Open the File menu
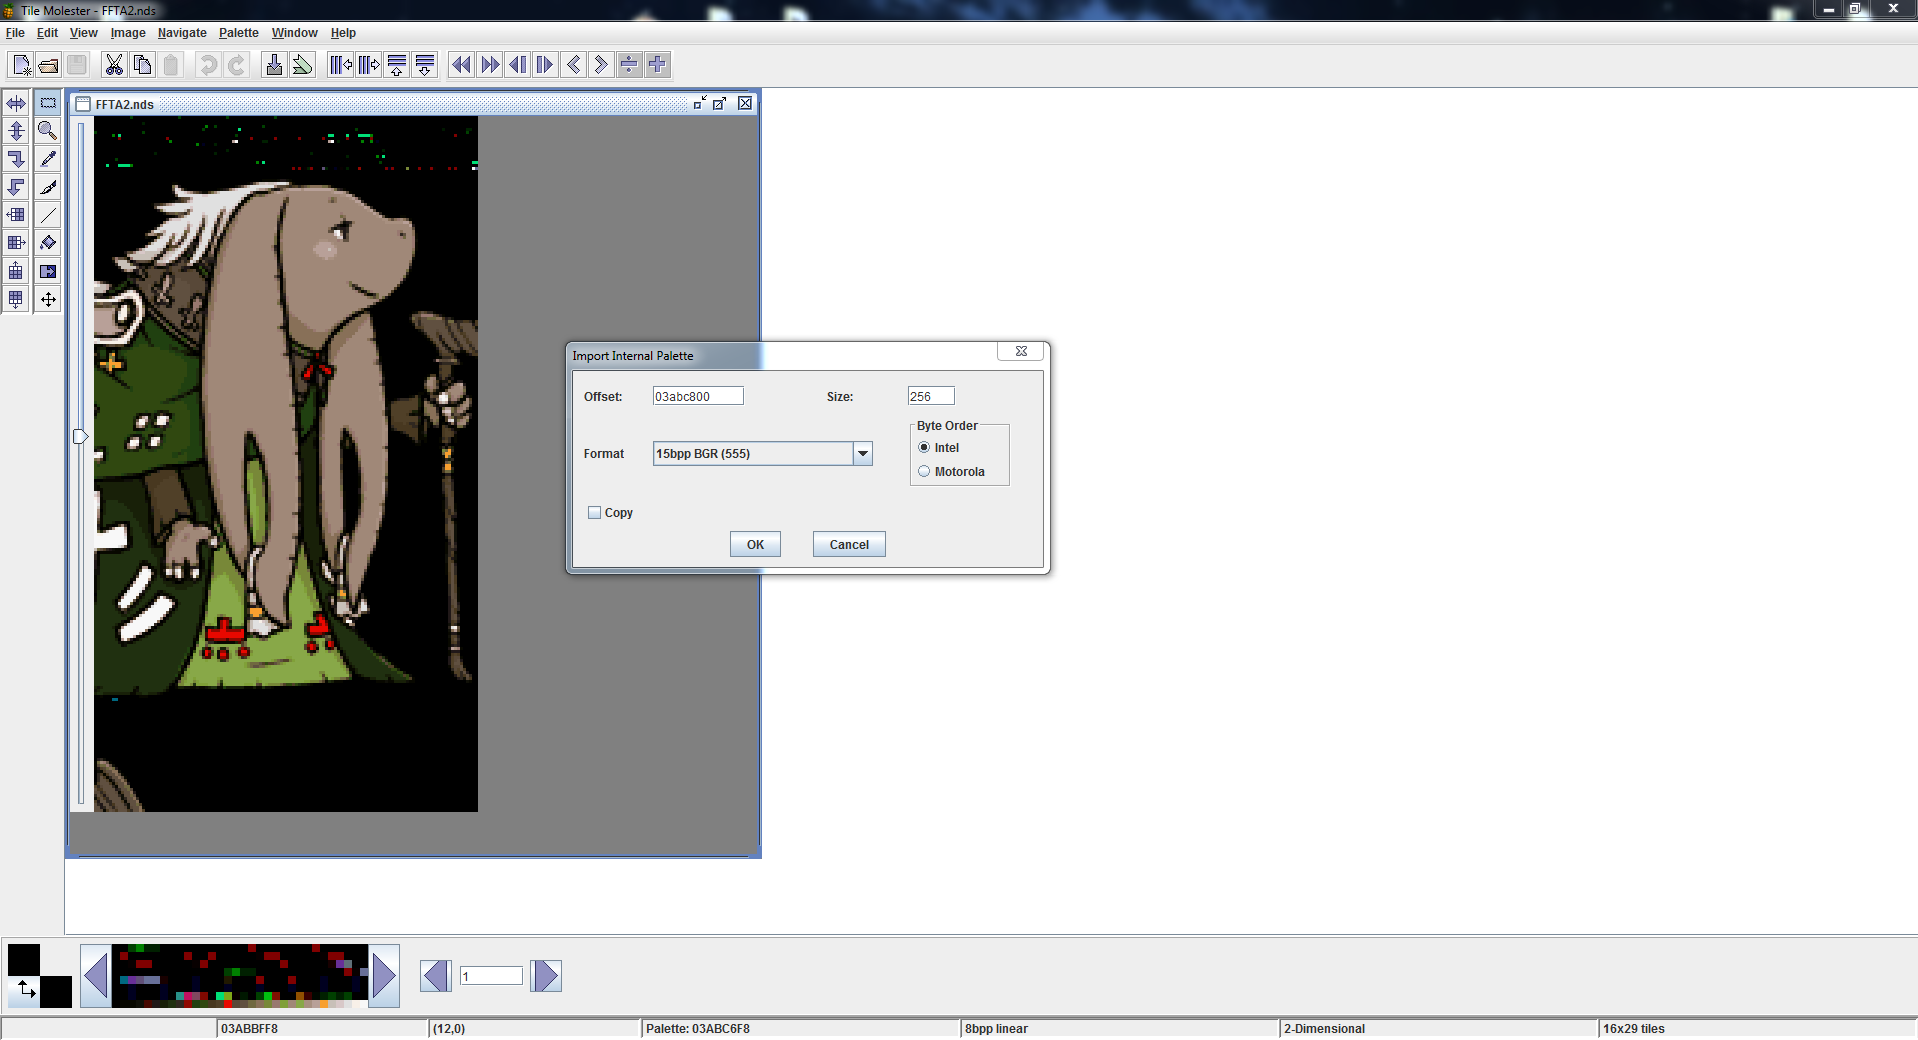Screen dimensions: 1918x1040 click(15, 33)
